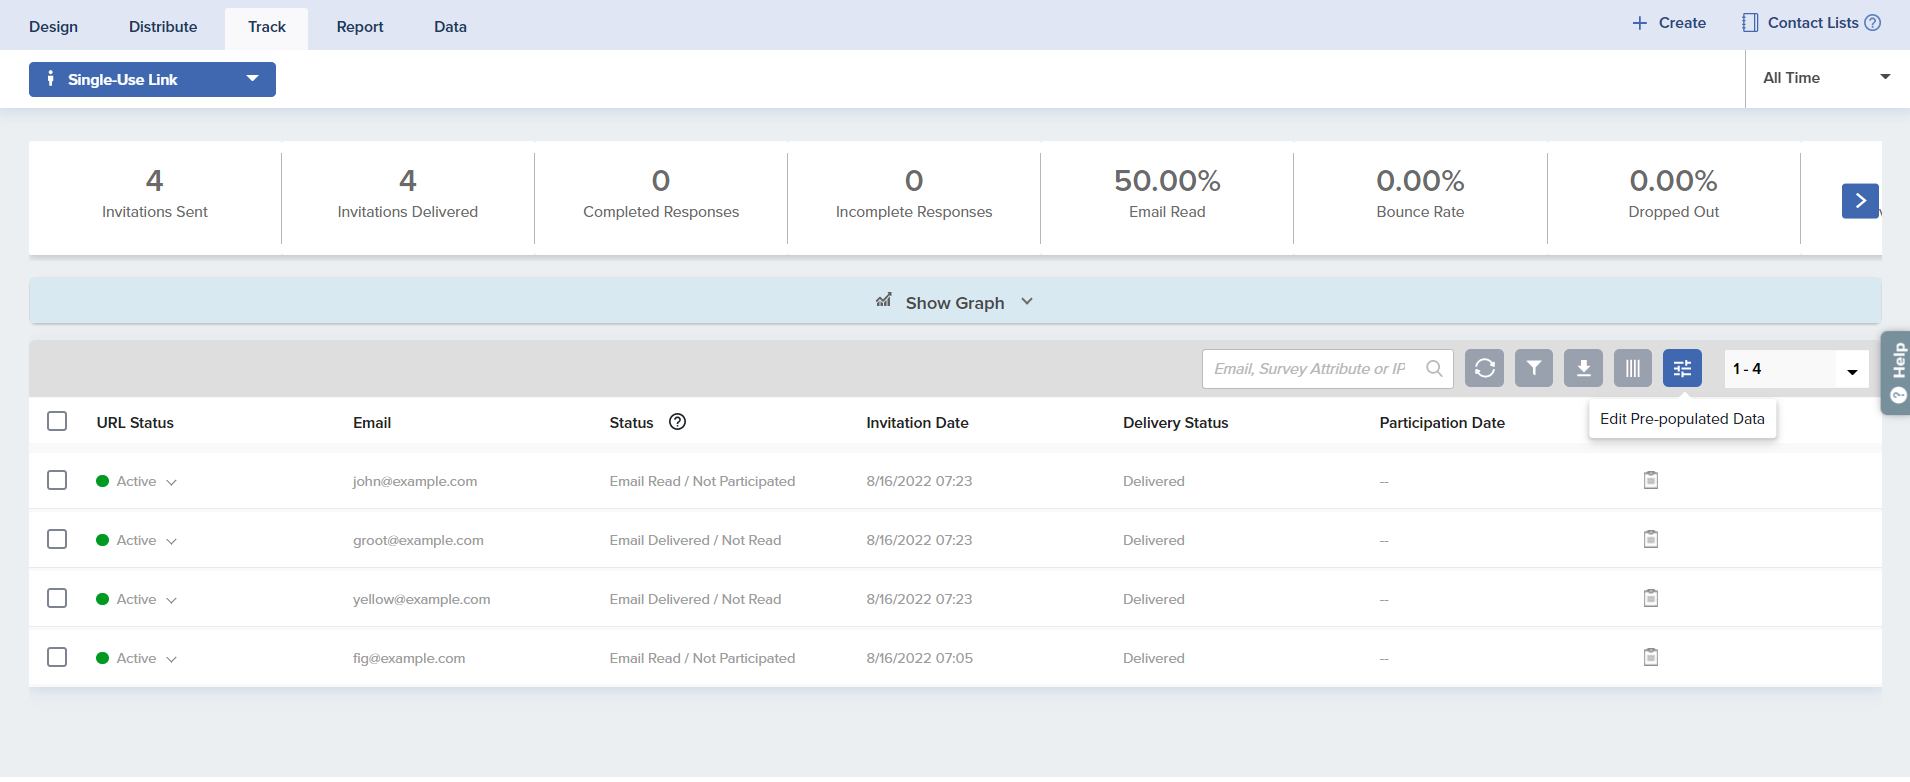Click the Show Graph bar

(955, 302)
